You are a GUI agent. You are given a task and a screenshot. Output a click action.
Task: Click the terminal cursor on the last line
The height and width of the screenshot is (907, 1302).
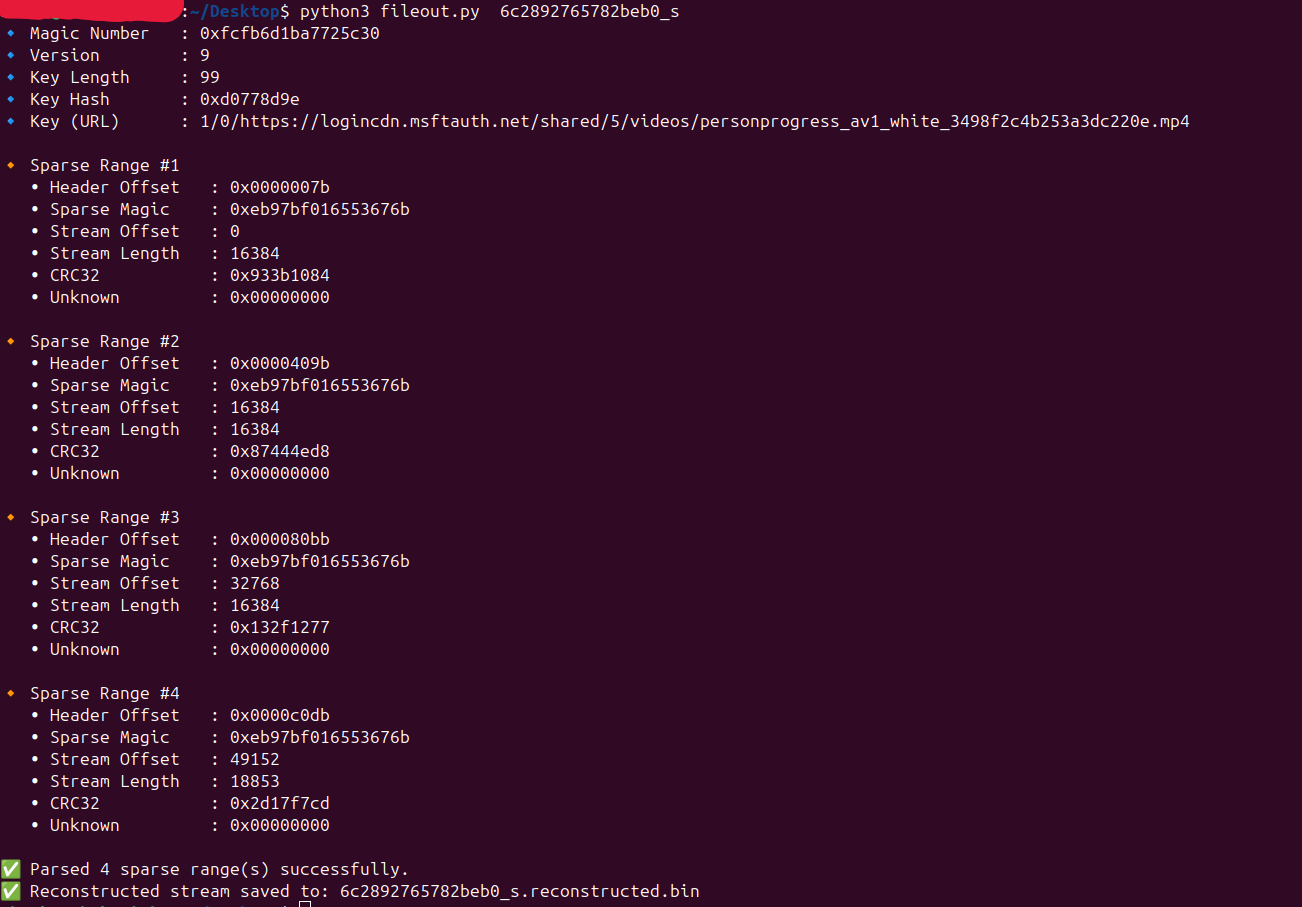click(306, 903)
